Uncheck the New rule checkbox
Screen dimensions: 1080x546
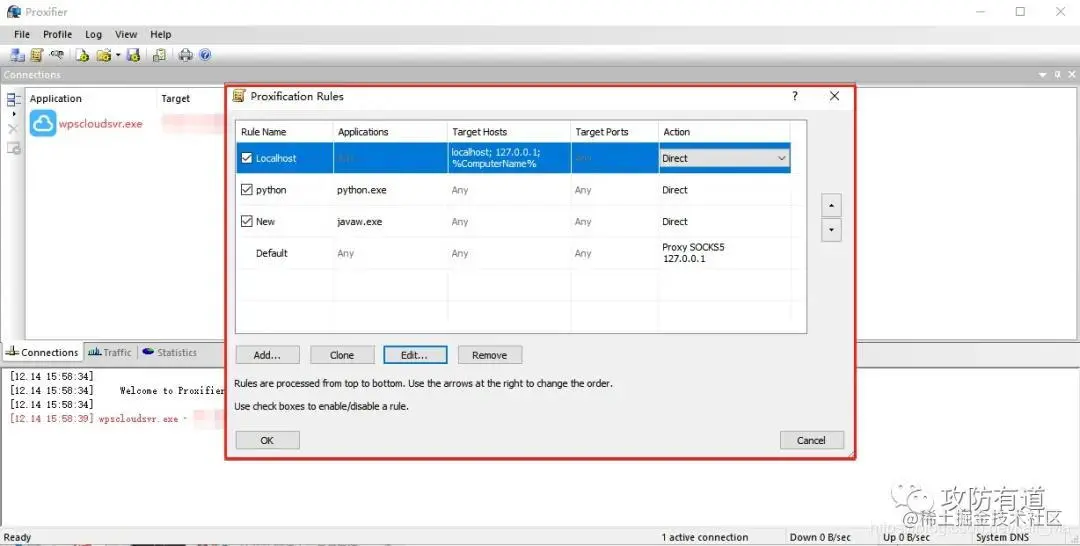pyautogui.click(x=247, y=222)
